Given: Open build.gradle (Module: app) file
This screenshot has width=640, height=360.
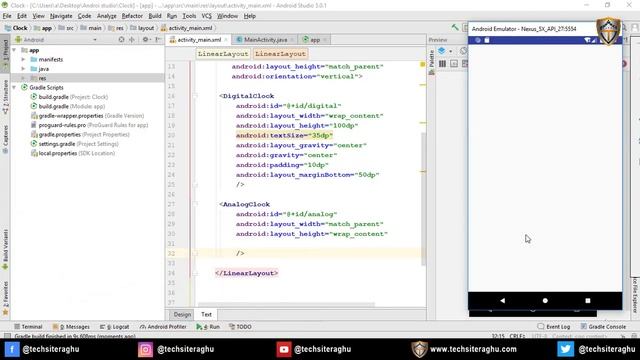Looking at the screenshot, I should coord(68,106).
